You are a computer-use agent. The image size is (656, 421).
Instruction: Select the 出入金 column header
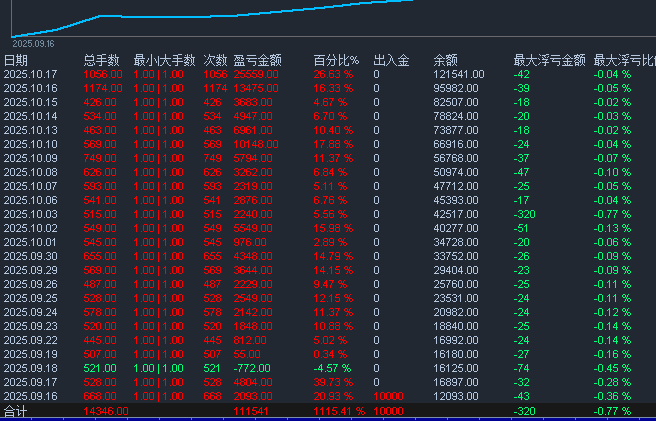tap(390, 60)
